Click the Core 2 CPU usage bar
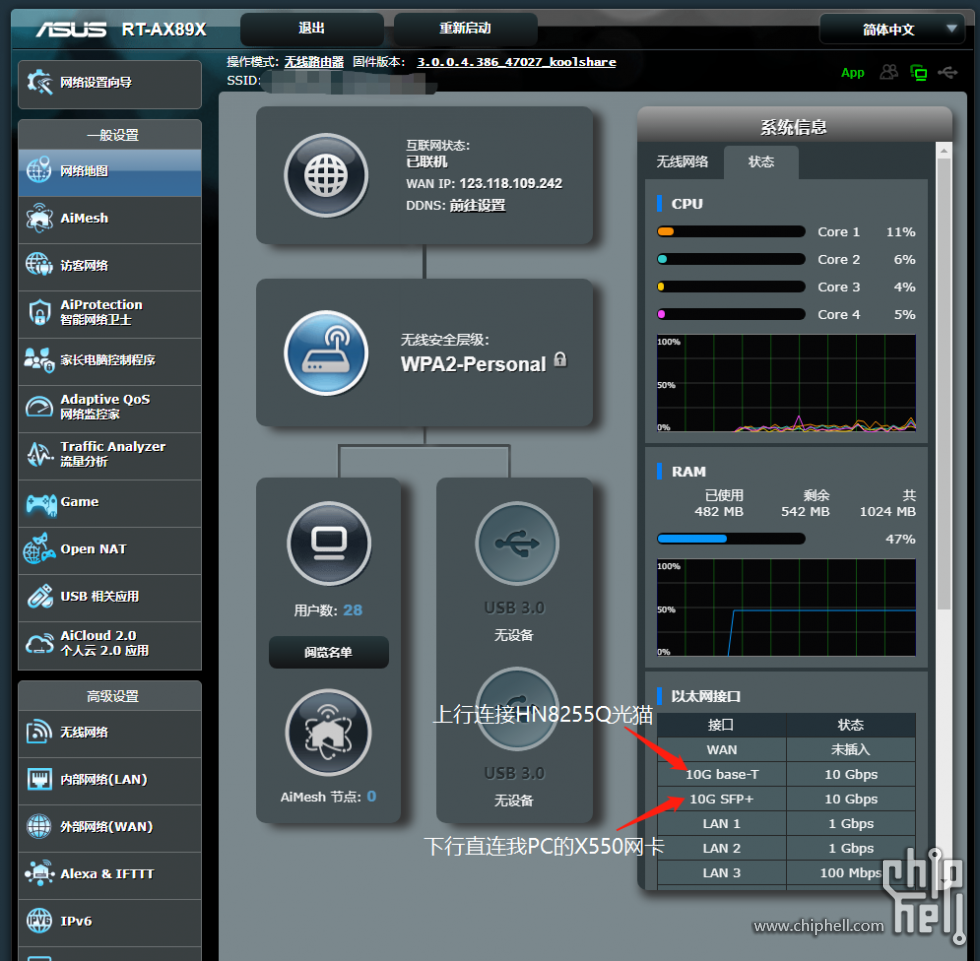This screenshot has width=980, height=961. 731,259
